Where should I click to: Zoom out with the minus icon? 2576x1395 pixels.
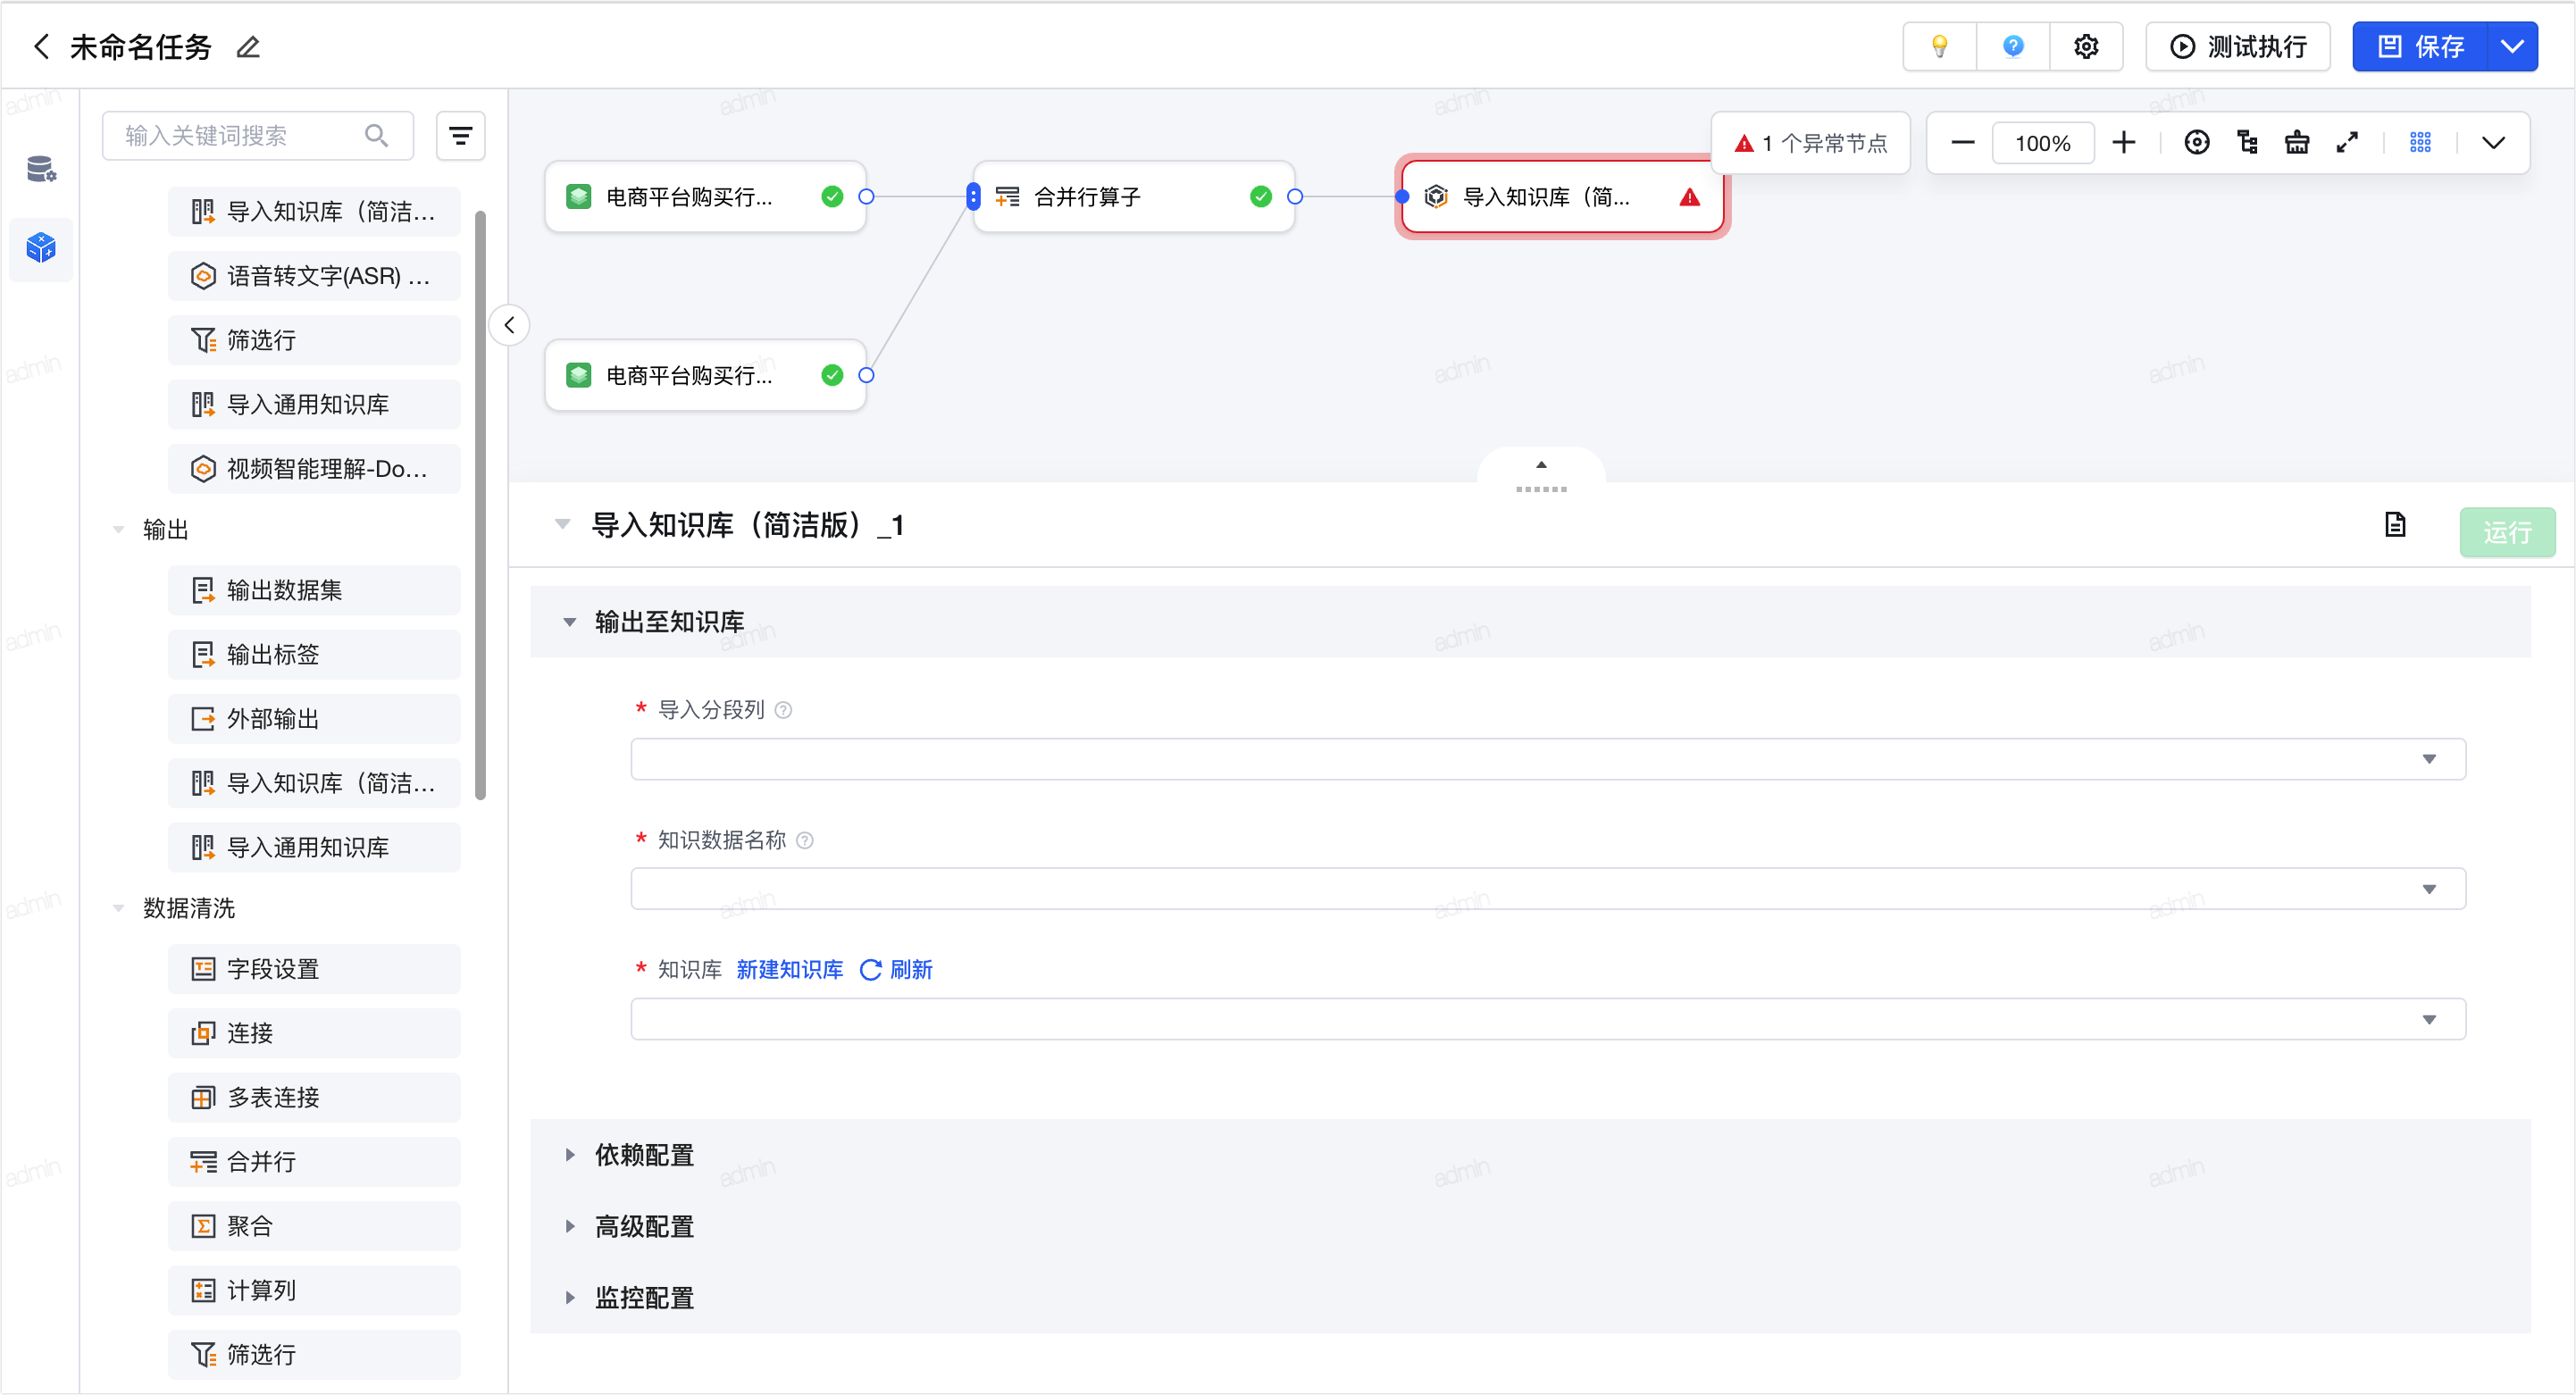click(1963, 142)
